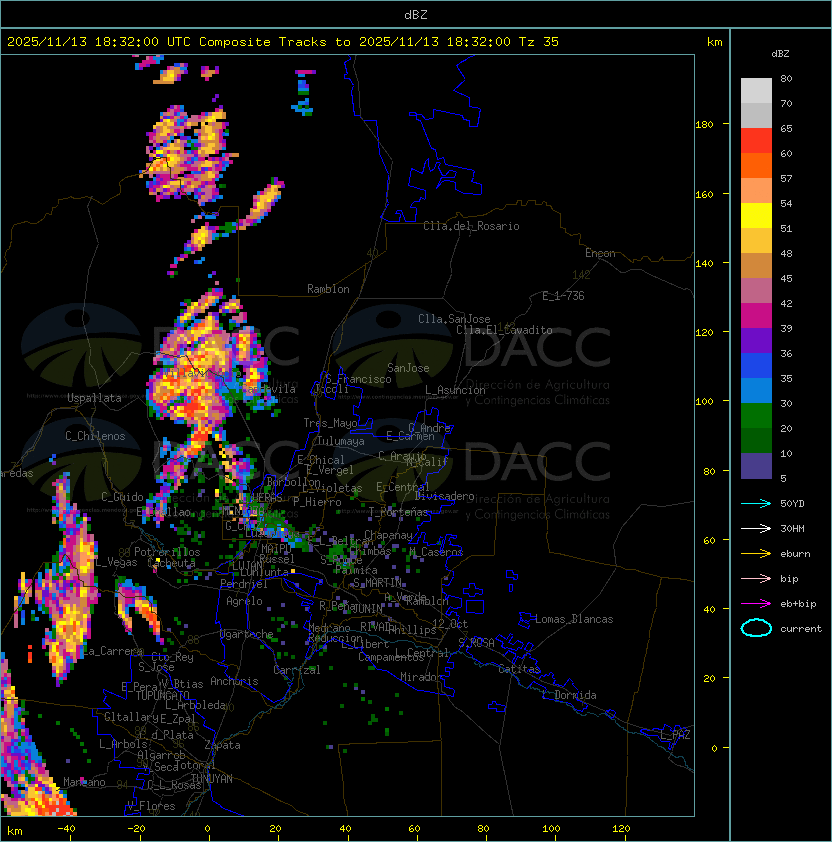The image size is (832, 842).
Task: Click the '-40' km axis tick label
Action: pos(66,829)
